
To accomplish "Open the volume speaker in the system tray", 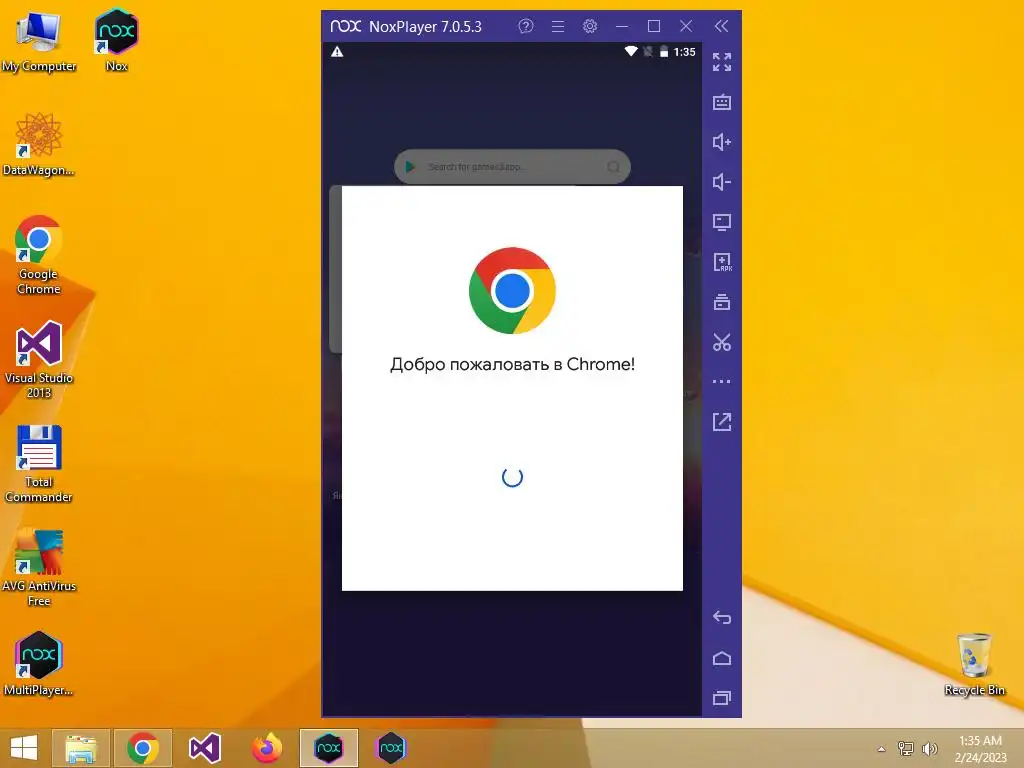I will coord(929,748).
